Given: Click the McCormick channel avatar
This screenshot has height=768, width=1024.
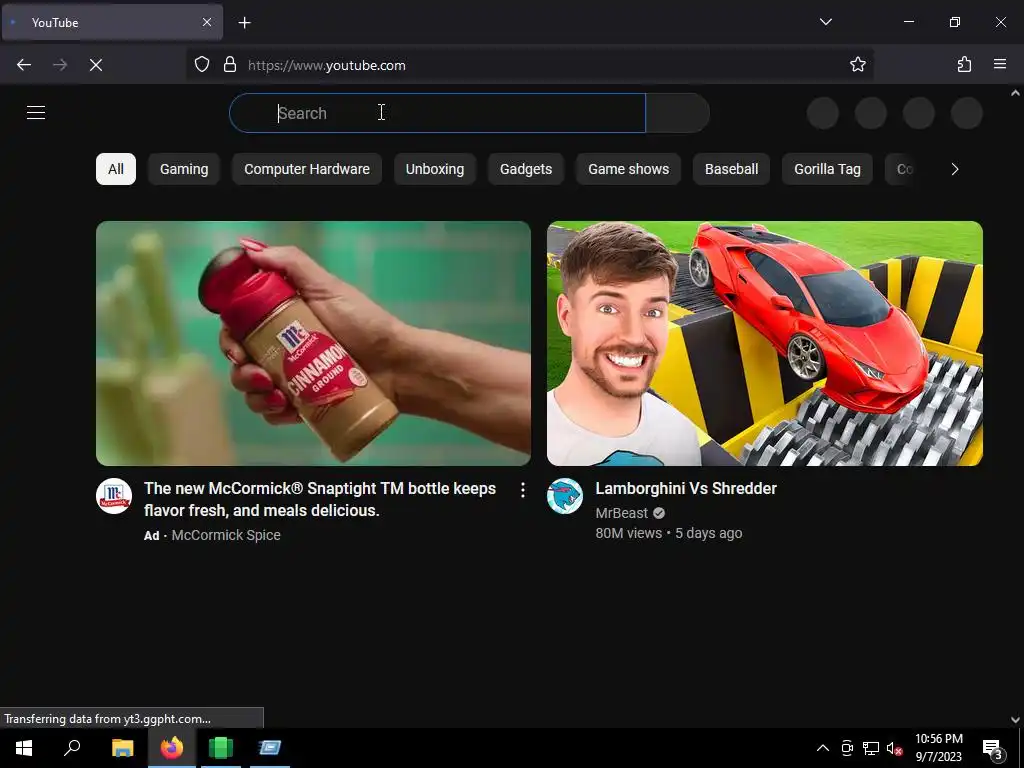Looking at the screenshot, I should pyautogui.click(x=114, y=496).
